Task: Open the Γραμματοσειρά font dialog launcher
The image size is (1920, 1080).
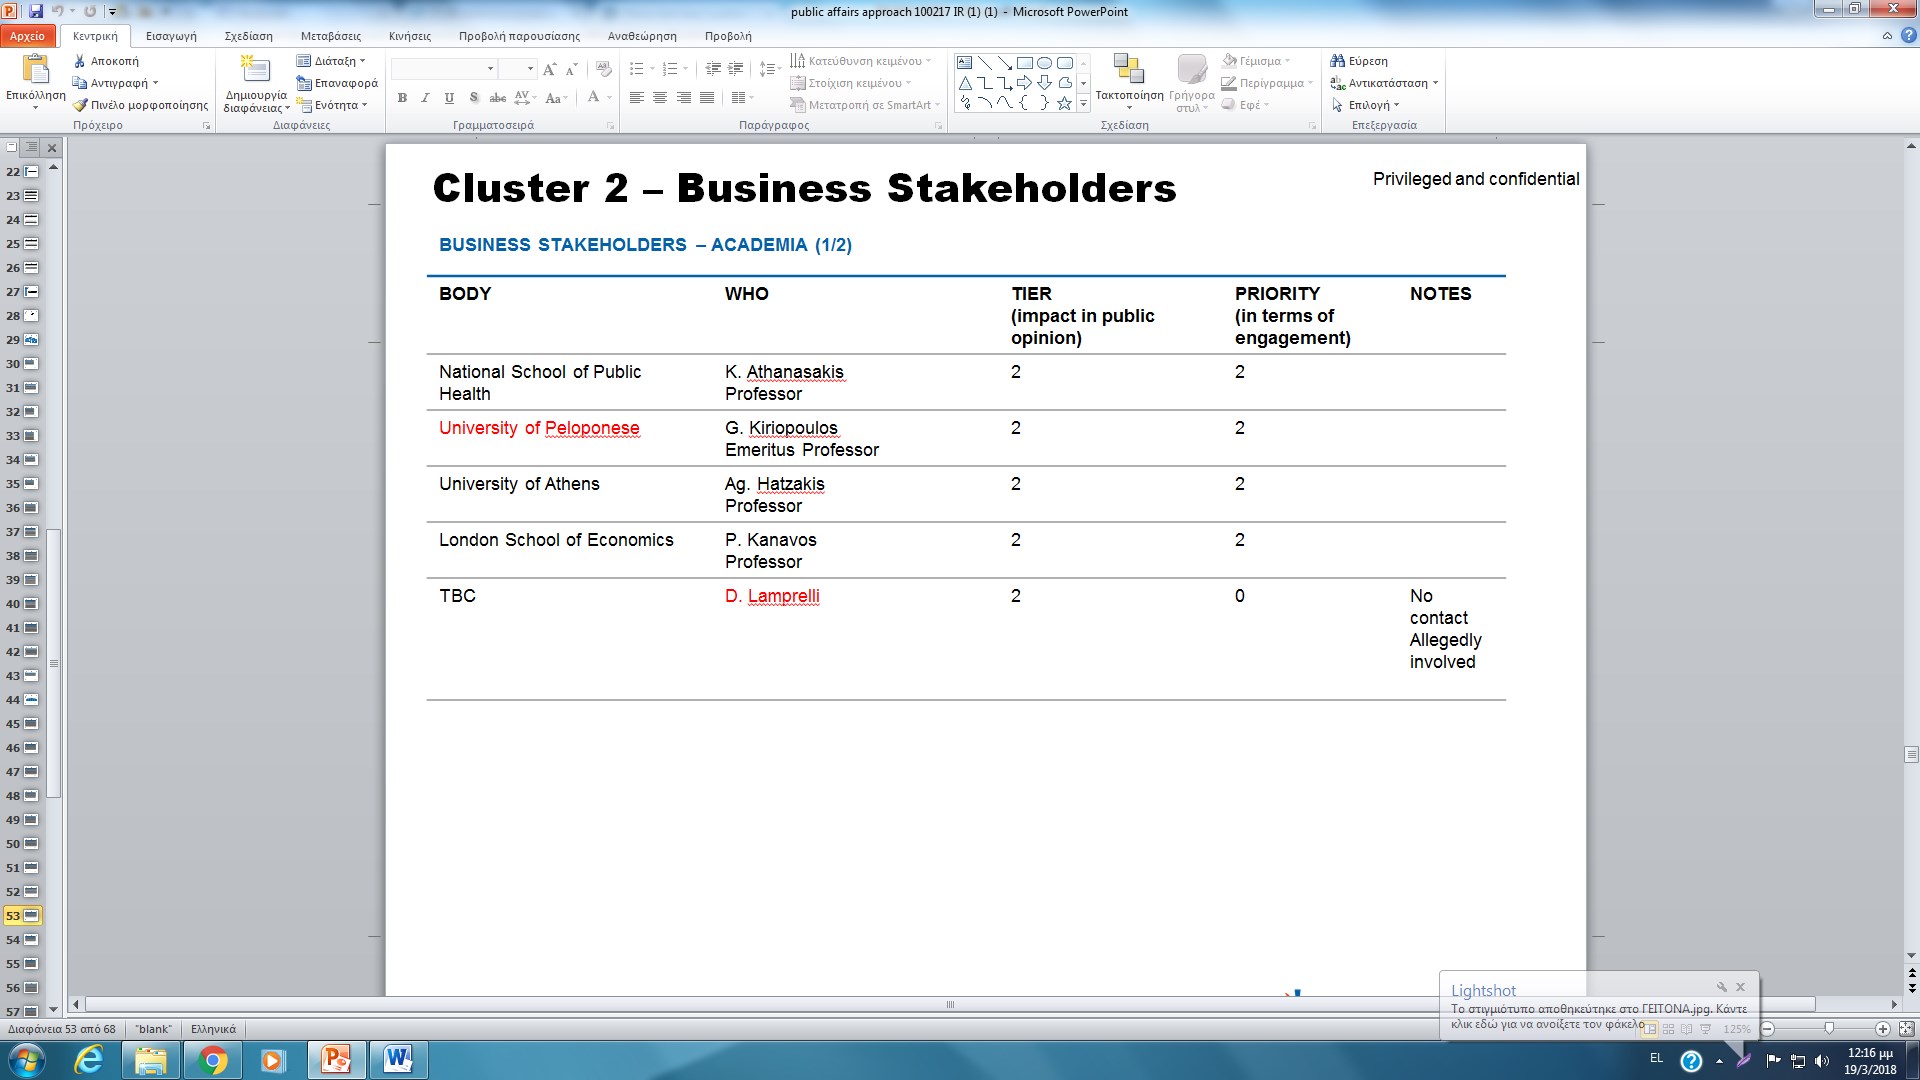Action: pos(610,126)
